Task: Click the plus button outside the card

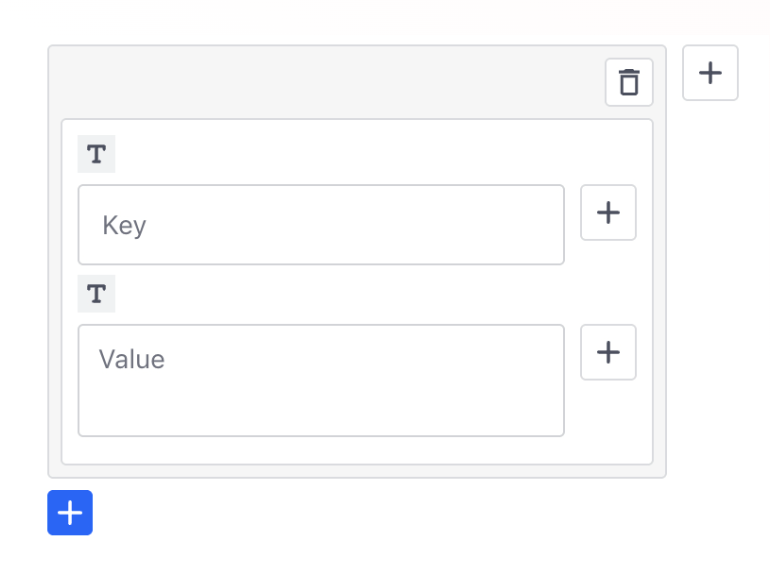Action: click(x=710, y=73)
